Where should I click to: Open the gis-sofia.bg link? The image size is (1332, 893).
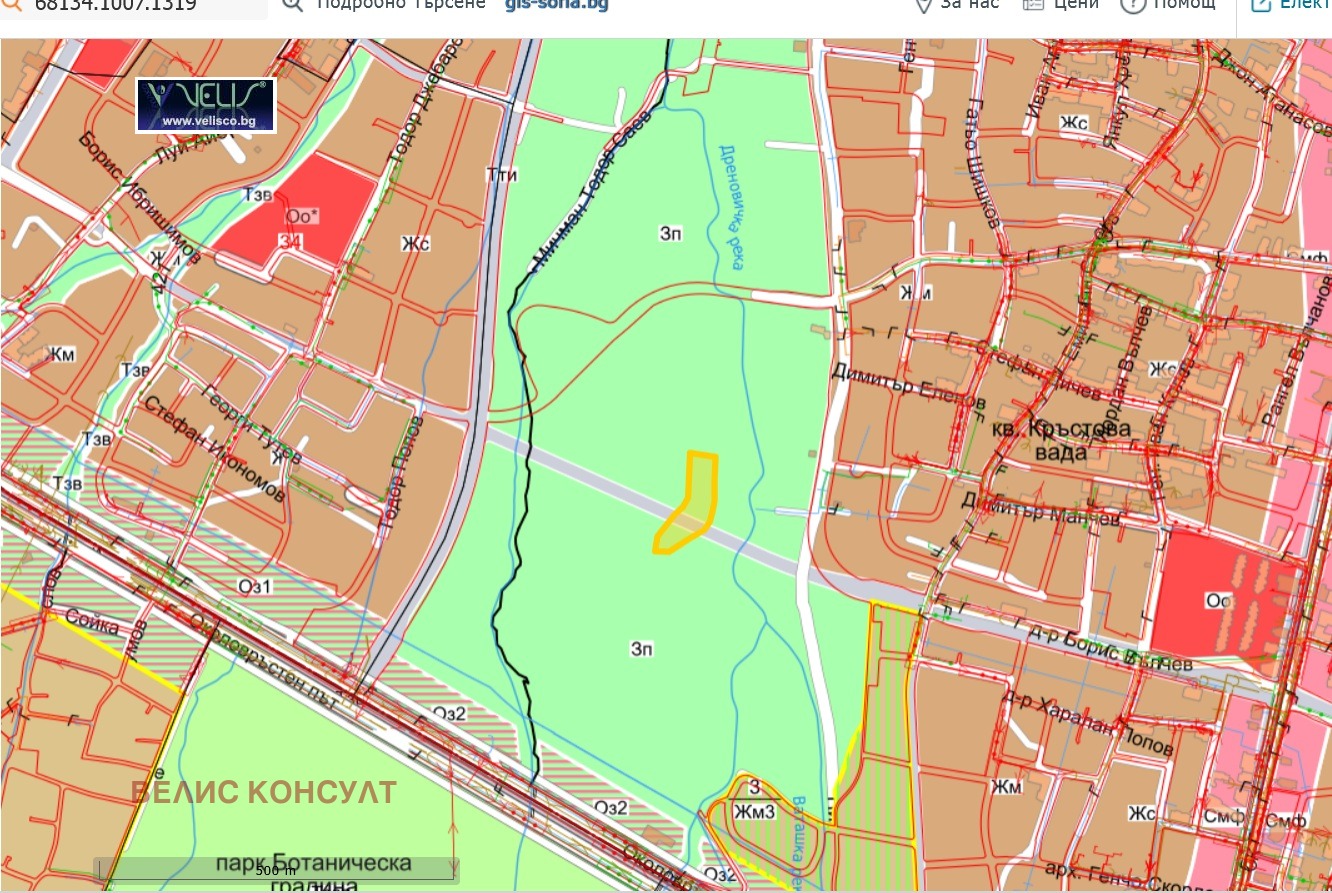pyautogui.click(x=556, y=3)
